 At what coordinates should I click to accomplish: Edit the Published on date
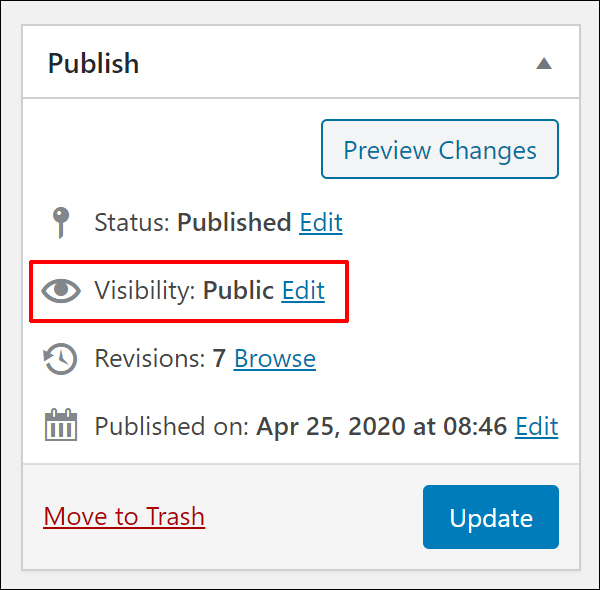coord(536,426)
